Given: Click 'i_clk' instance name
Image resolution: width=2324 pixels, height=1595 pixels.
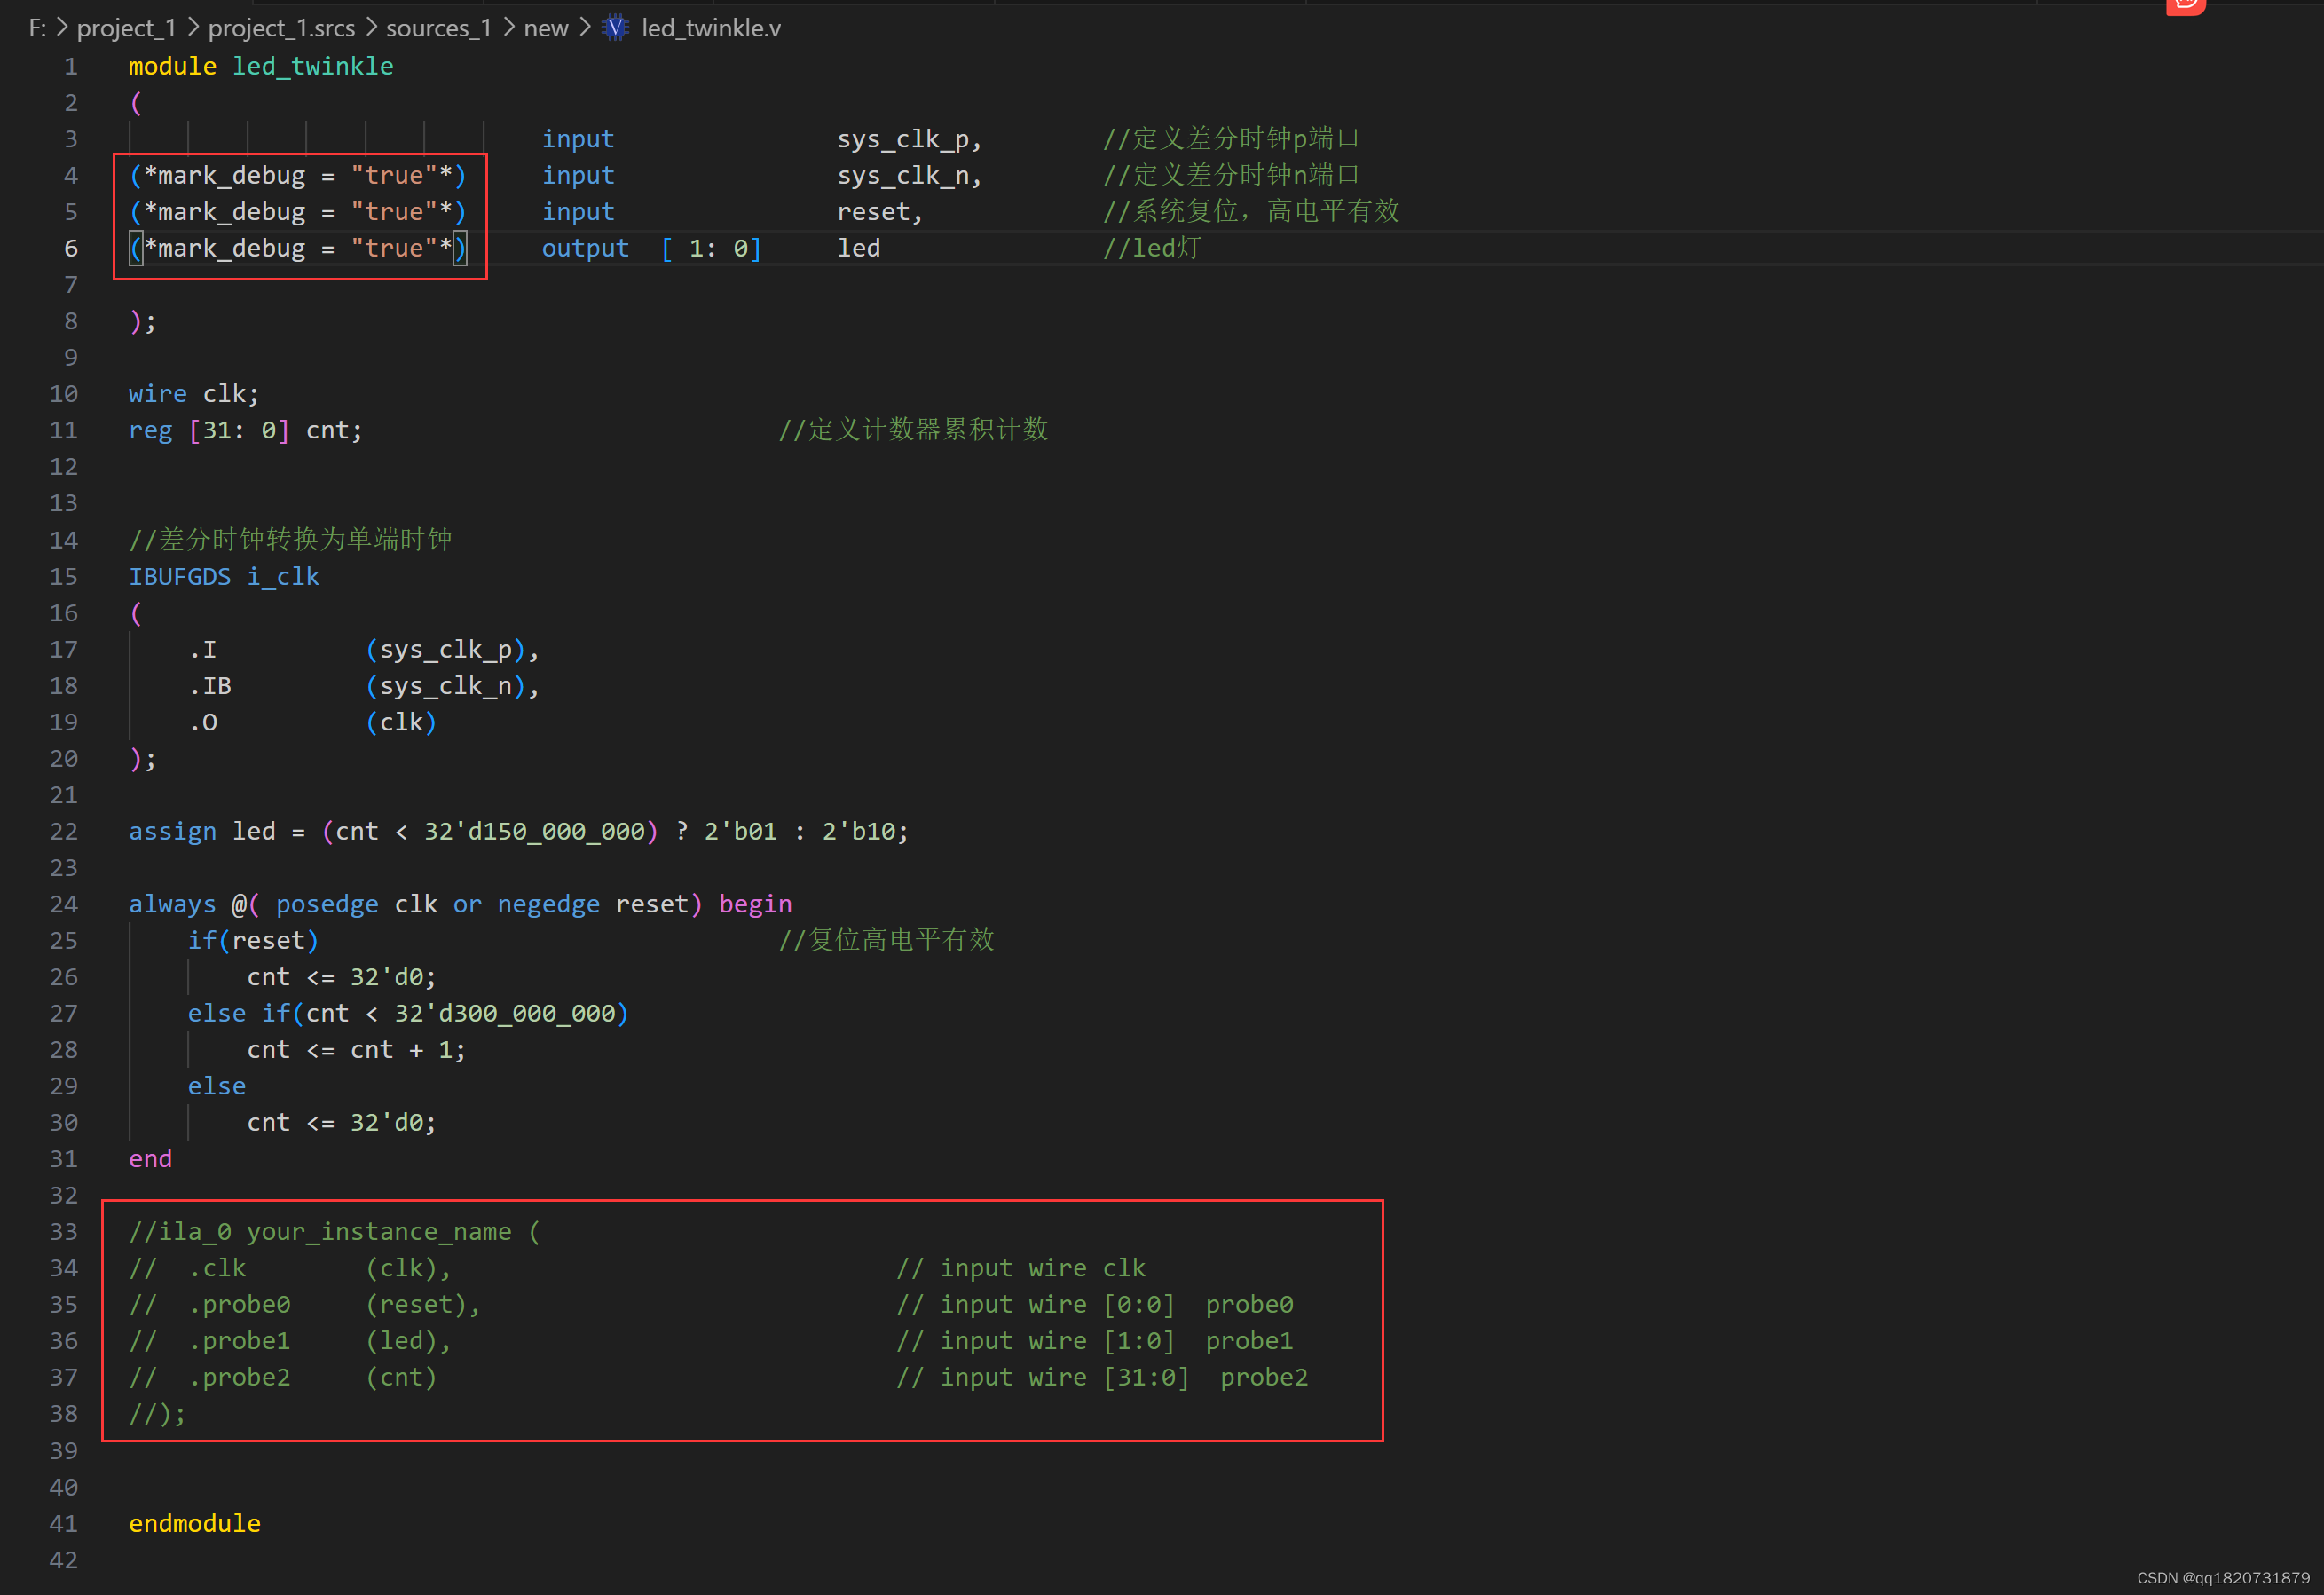Looking at the screenshot, I should tap(283, 577).
